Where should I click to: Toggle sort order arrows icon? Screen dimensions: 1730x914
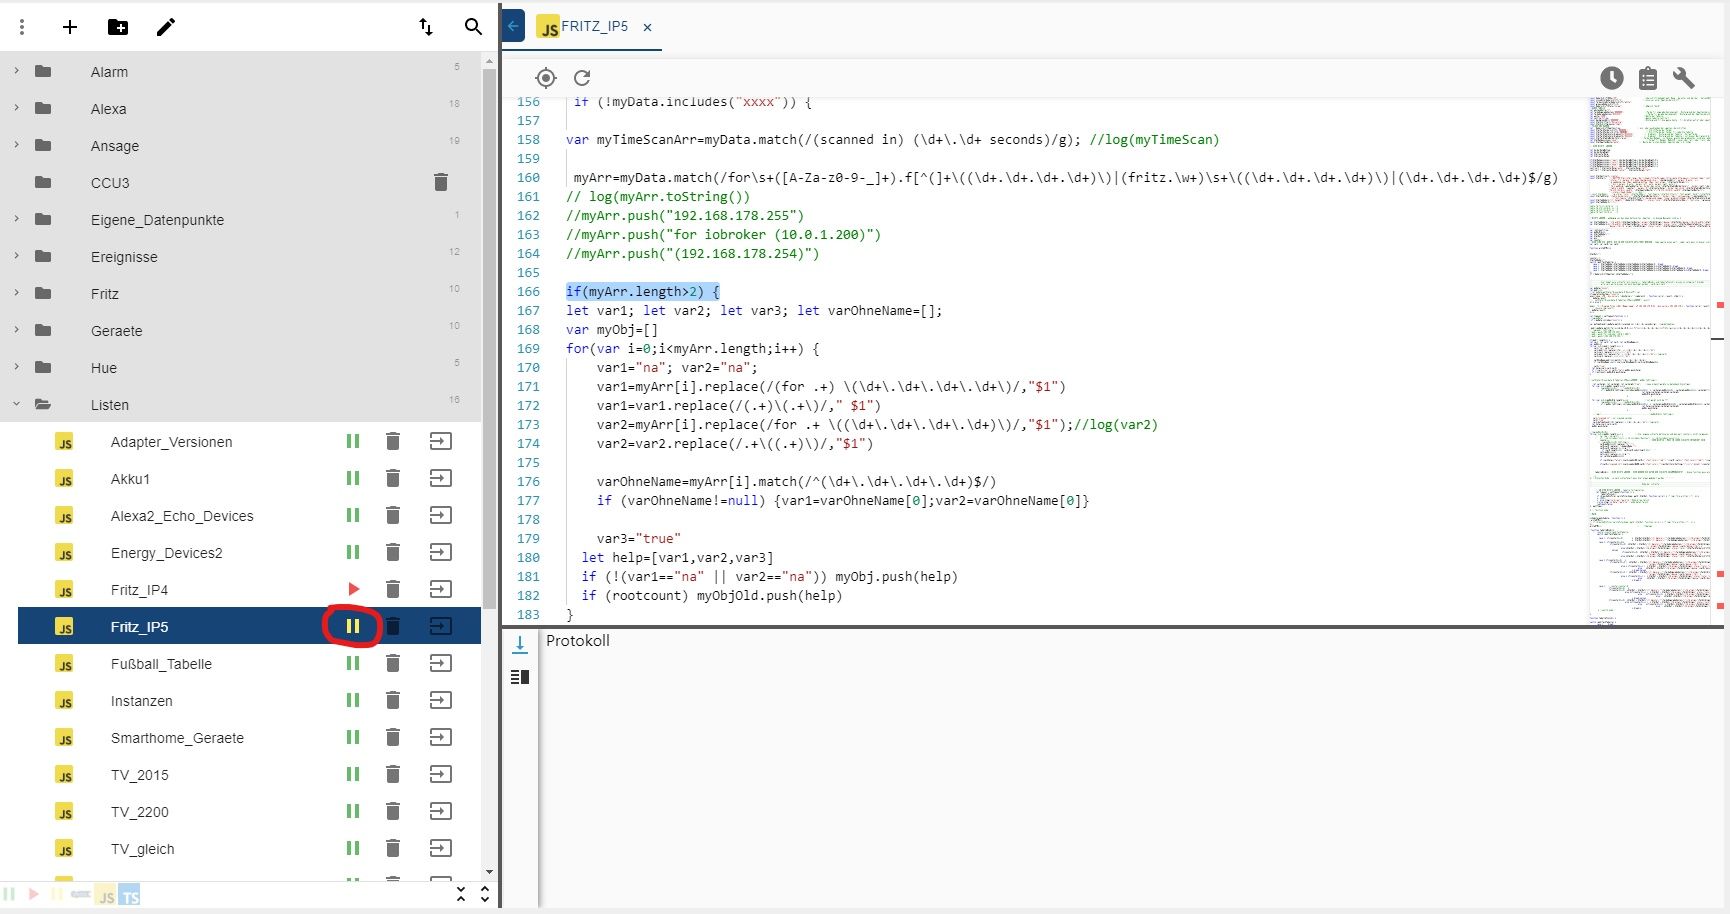click(426, 27)
